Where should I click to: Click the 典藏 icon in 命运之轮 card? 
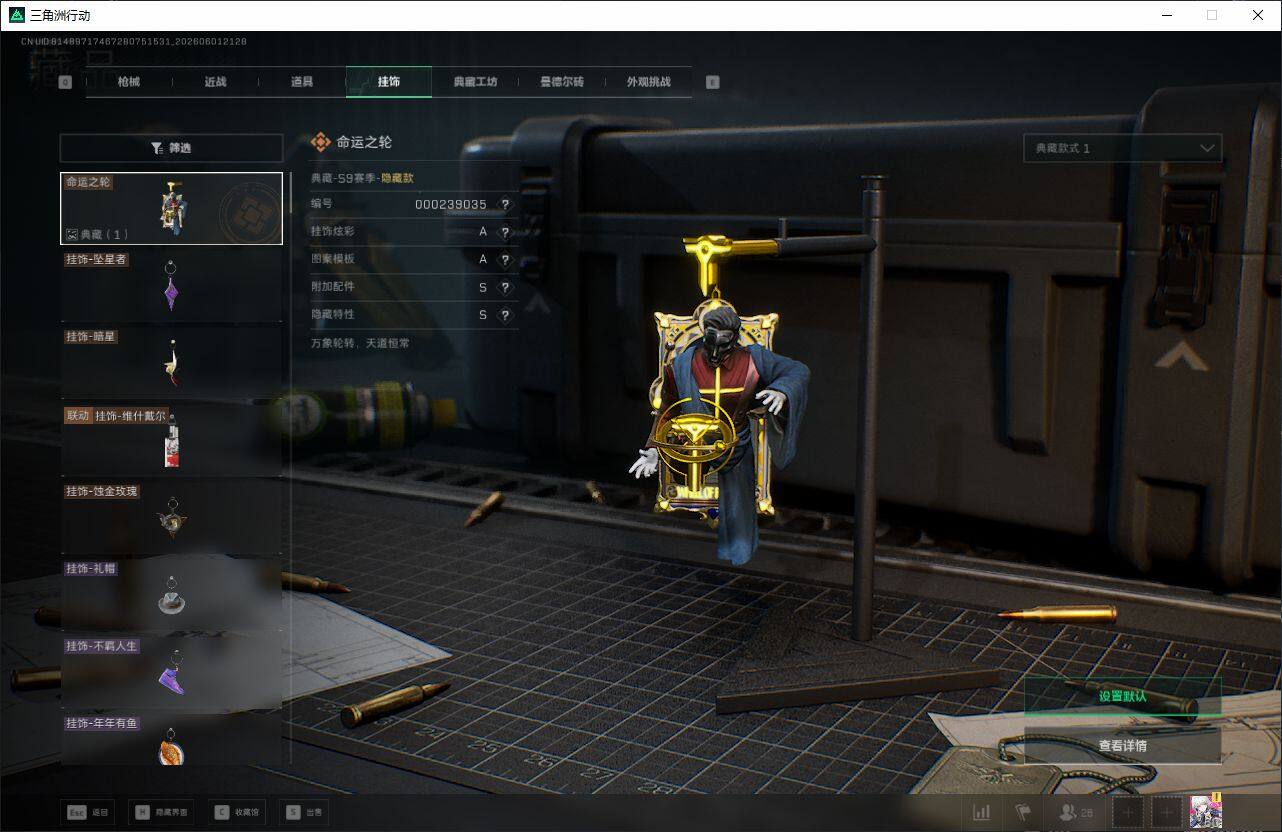[72, 234]
